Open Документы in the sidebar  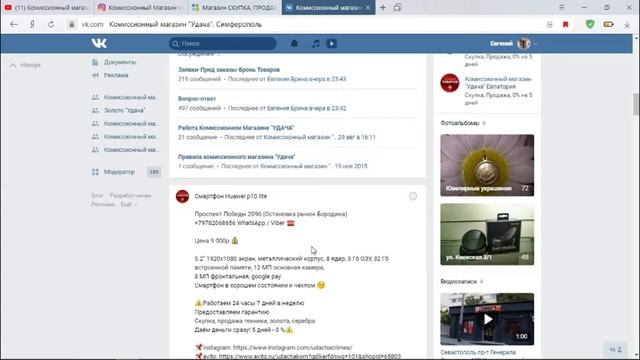[x=120, y=62]
